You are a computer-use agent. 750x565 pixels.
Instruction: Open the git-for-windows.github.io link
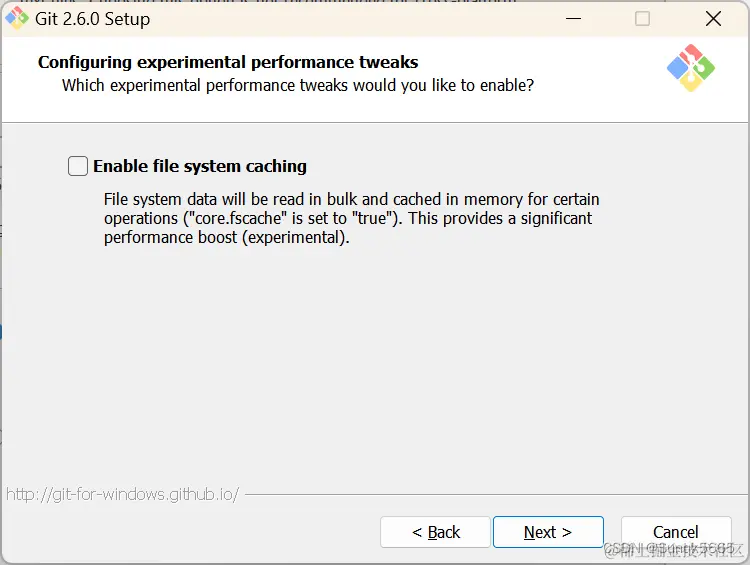pyautogui.click(x=122, y=494)
